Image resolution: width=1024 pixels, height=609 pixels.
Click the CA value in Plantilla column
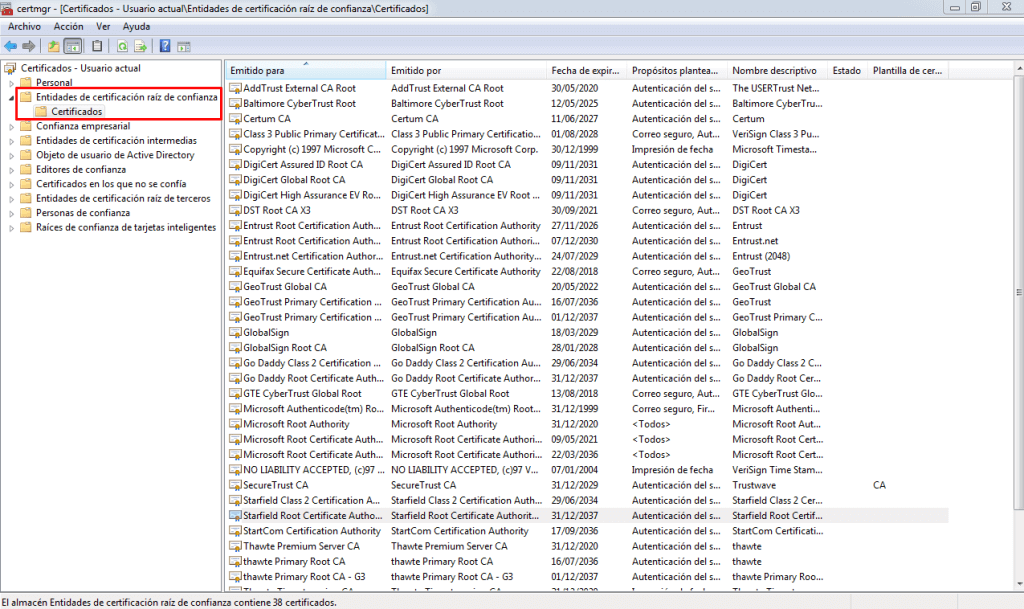tap(879, 485)
